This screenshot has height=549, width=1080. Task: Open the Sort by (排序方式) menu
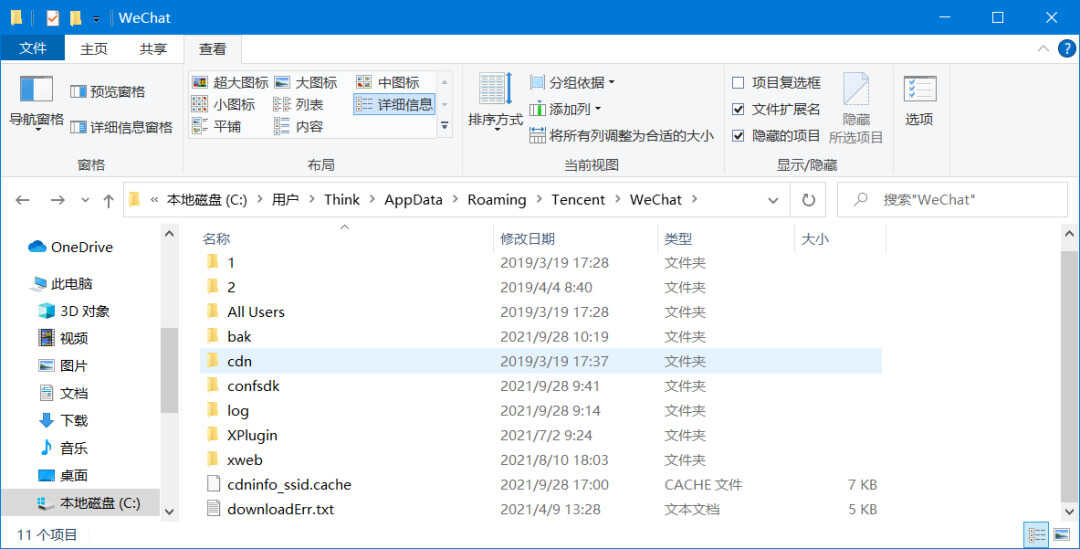[495, 101]
